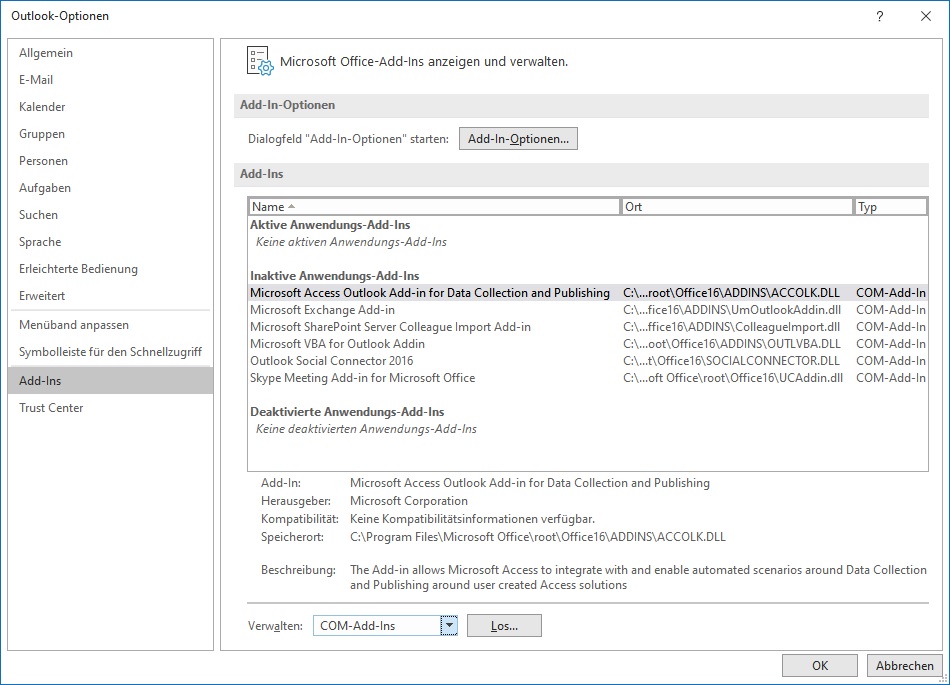
Task: Click the ColleagueImport.dll location cell
Action: point(731,326)
